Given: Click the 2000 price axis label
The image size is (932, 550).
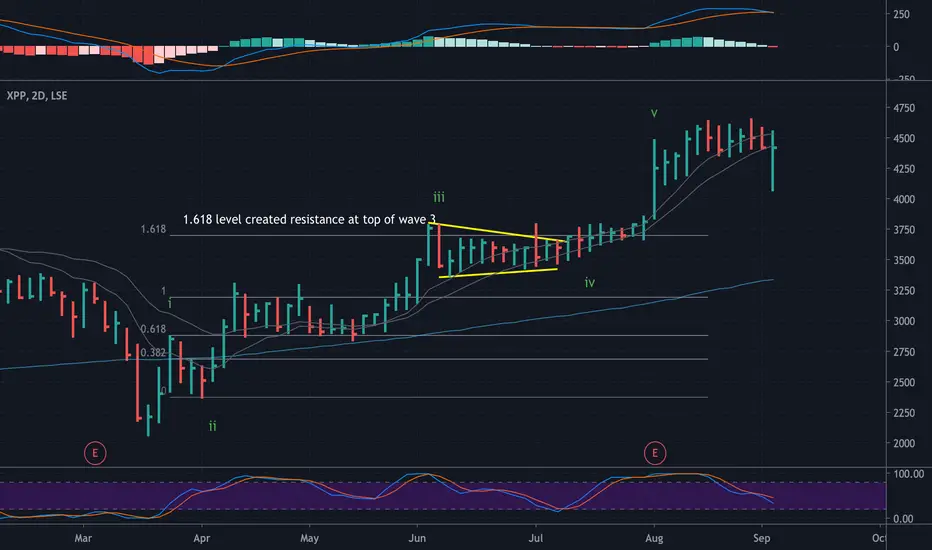Looking at the screenshot, I should point(904,444).
